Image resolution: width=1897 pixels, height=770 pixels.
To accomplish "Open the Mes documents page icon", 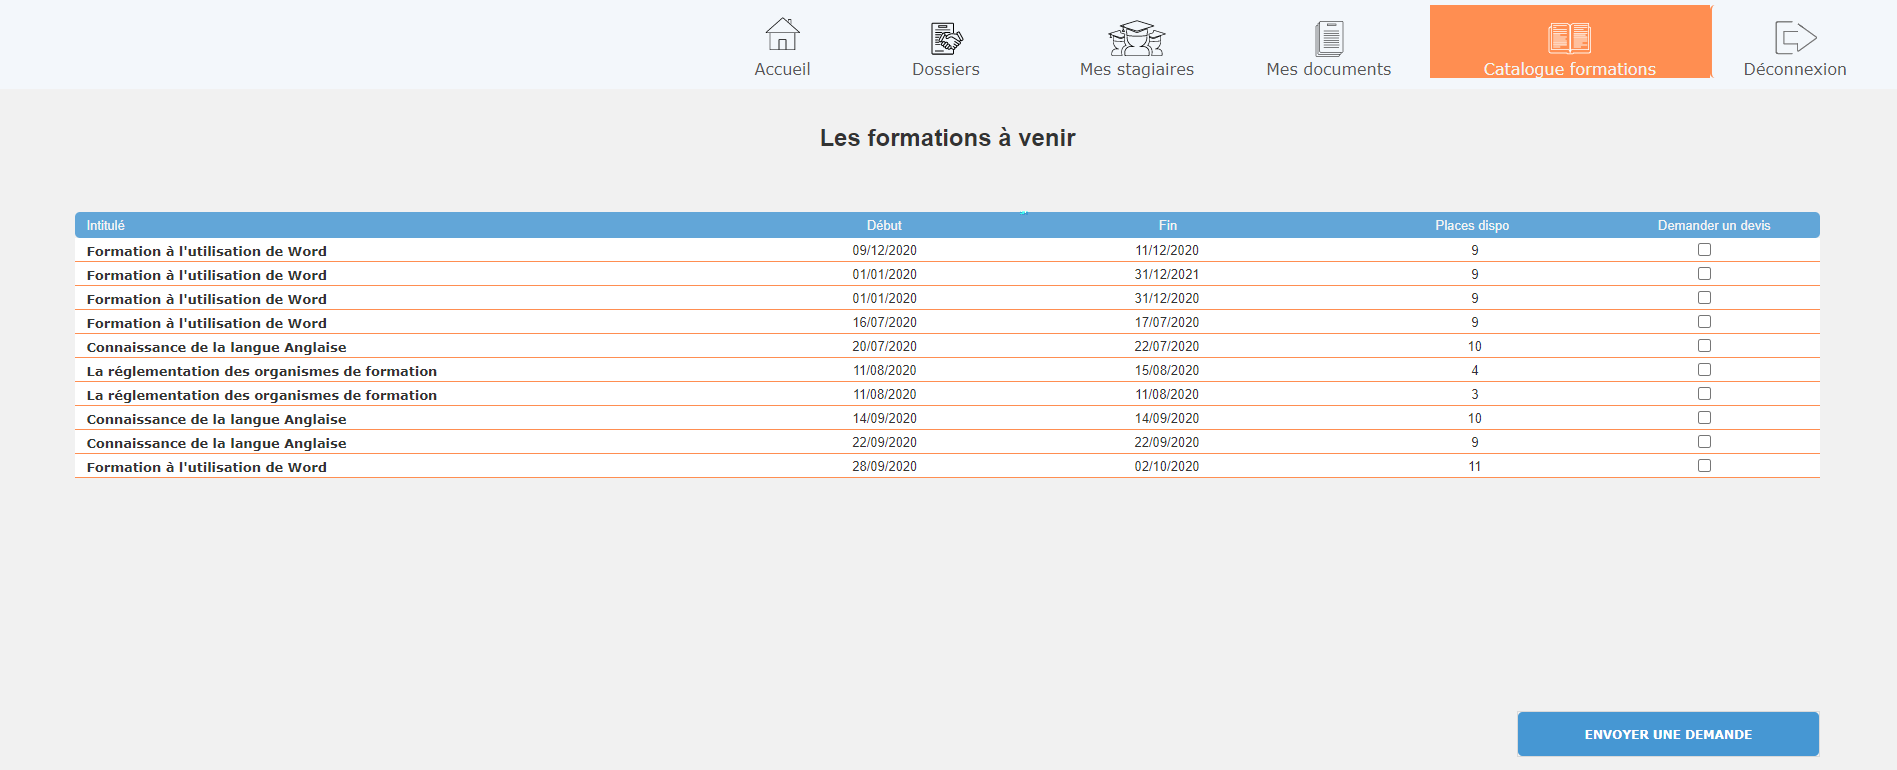I will click(1328, 38).
